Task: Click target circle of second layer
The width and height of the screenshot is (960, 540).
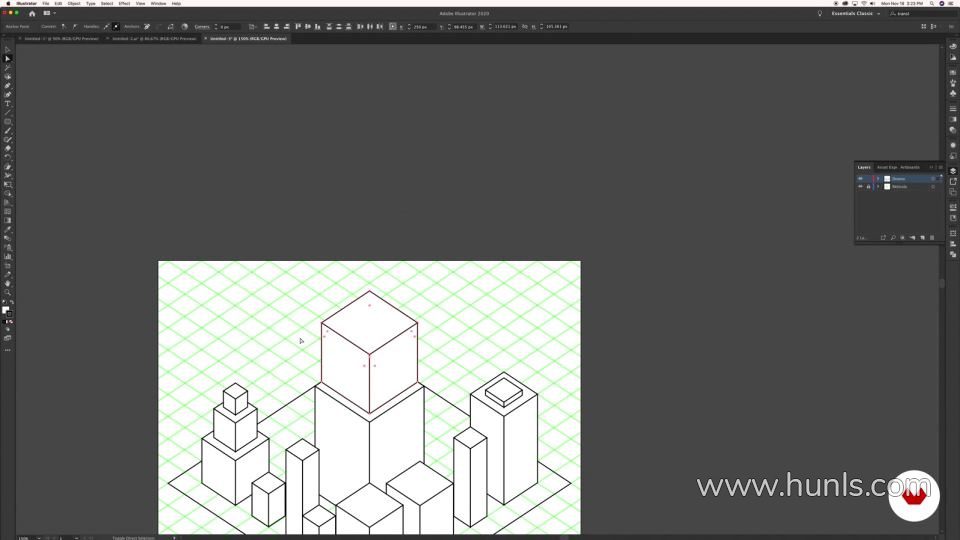Action: tap(933, 187)
